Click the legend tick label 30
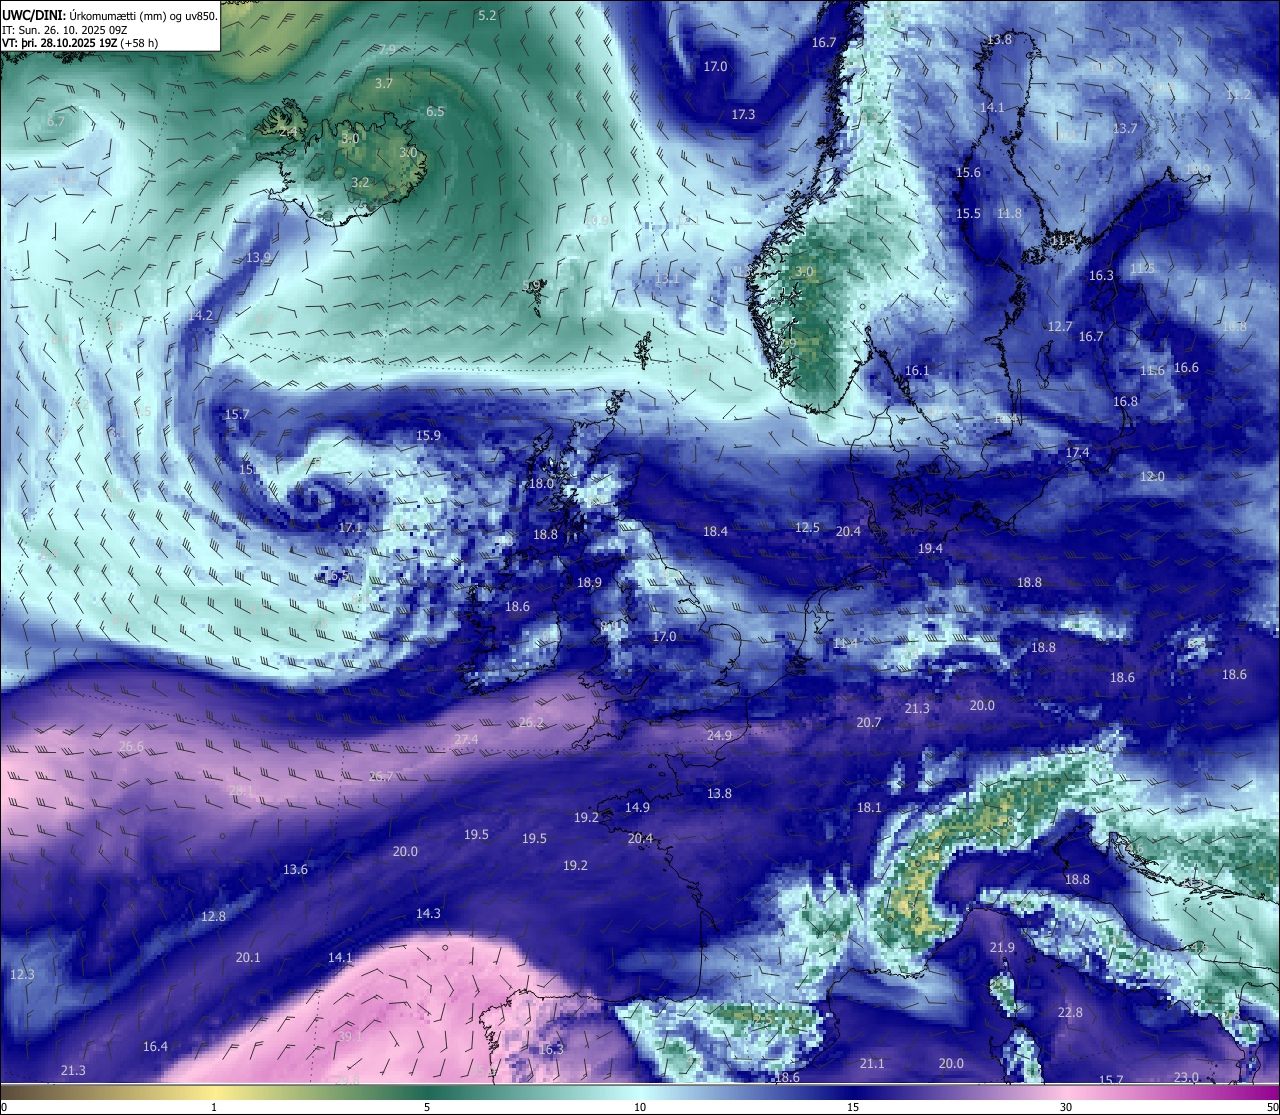The width and height of the screenshot is (1280, 1115). (x=1066, y=1107)
